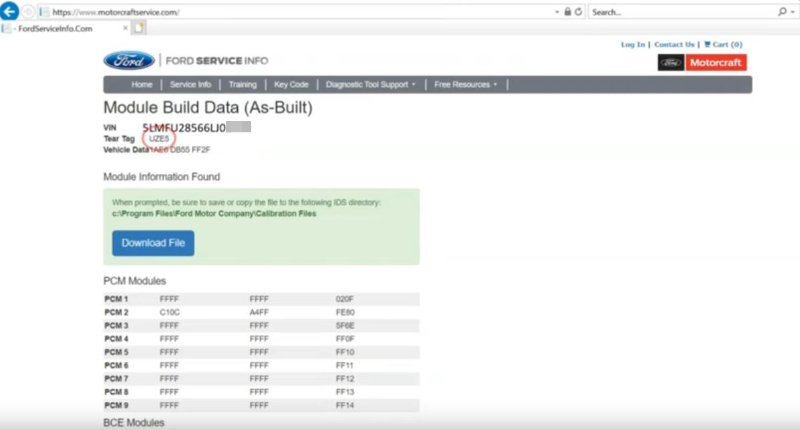Click PCM 7 value FF12

[x=345, y=378]
